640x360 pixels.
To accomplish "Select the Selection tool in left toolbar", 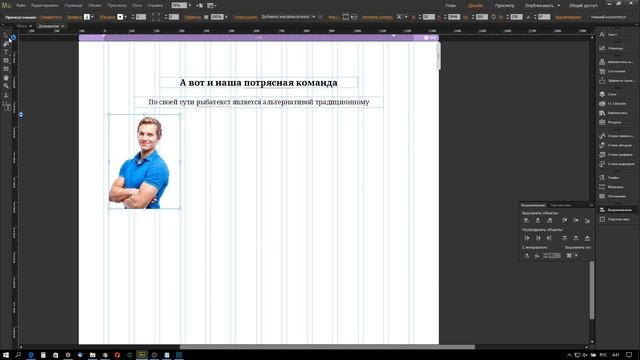I will [6, 36].
